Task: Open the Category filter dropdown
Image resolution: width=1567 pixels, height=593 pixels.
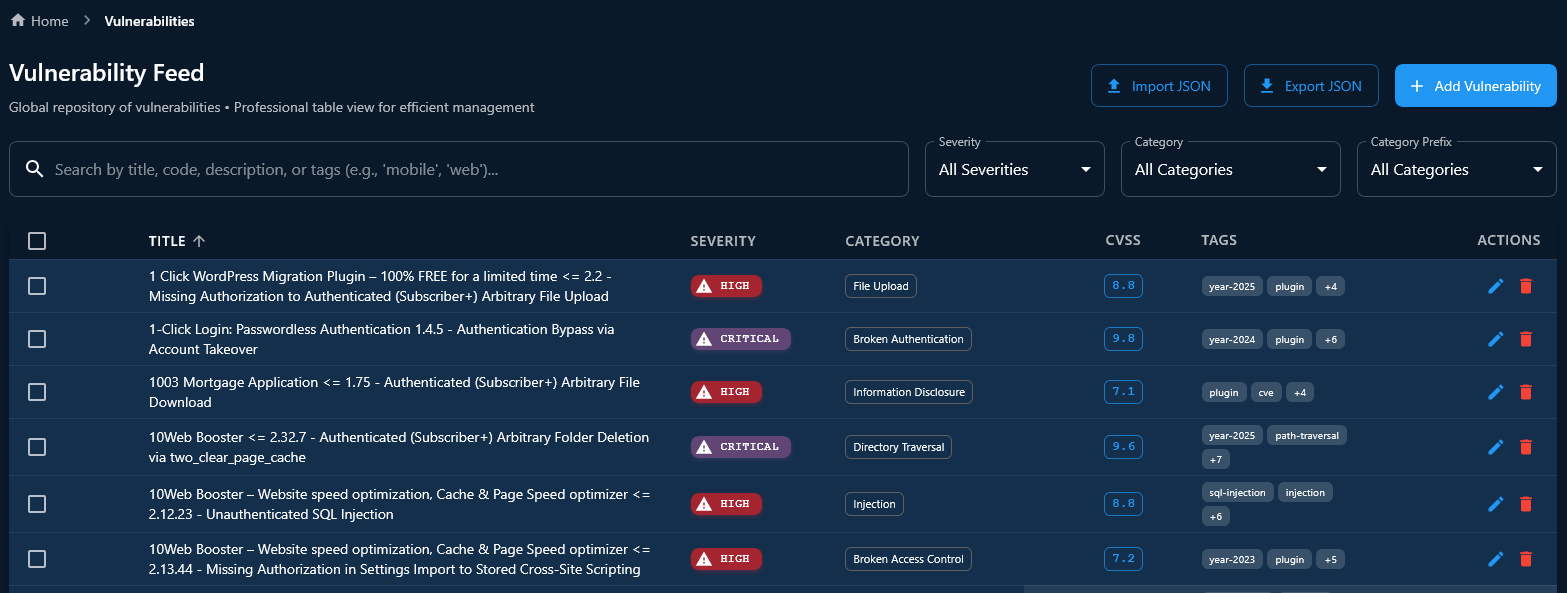Action: click(1231, 169)
